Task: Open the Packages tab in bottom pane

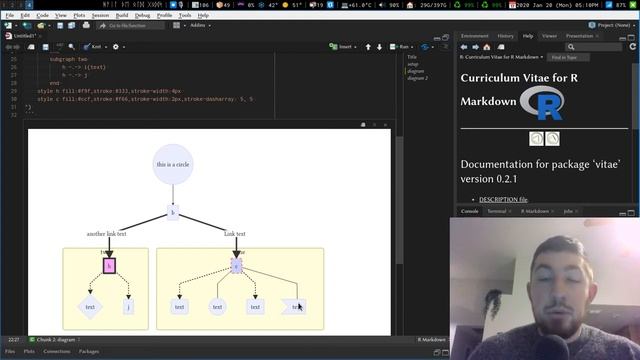Action: coord(89,351)
